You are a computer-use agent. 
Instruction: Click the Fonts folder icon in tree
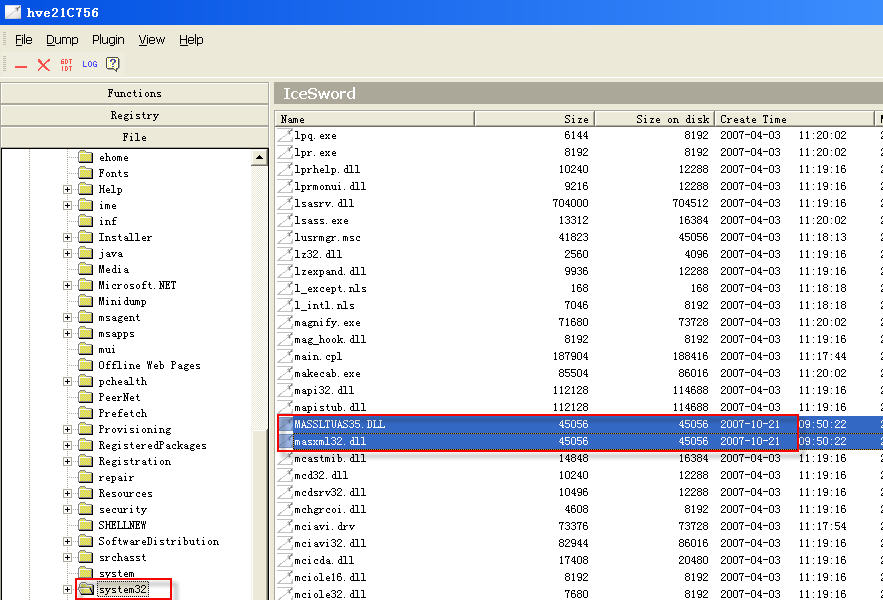point(86,173)
